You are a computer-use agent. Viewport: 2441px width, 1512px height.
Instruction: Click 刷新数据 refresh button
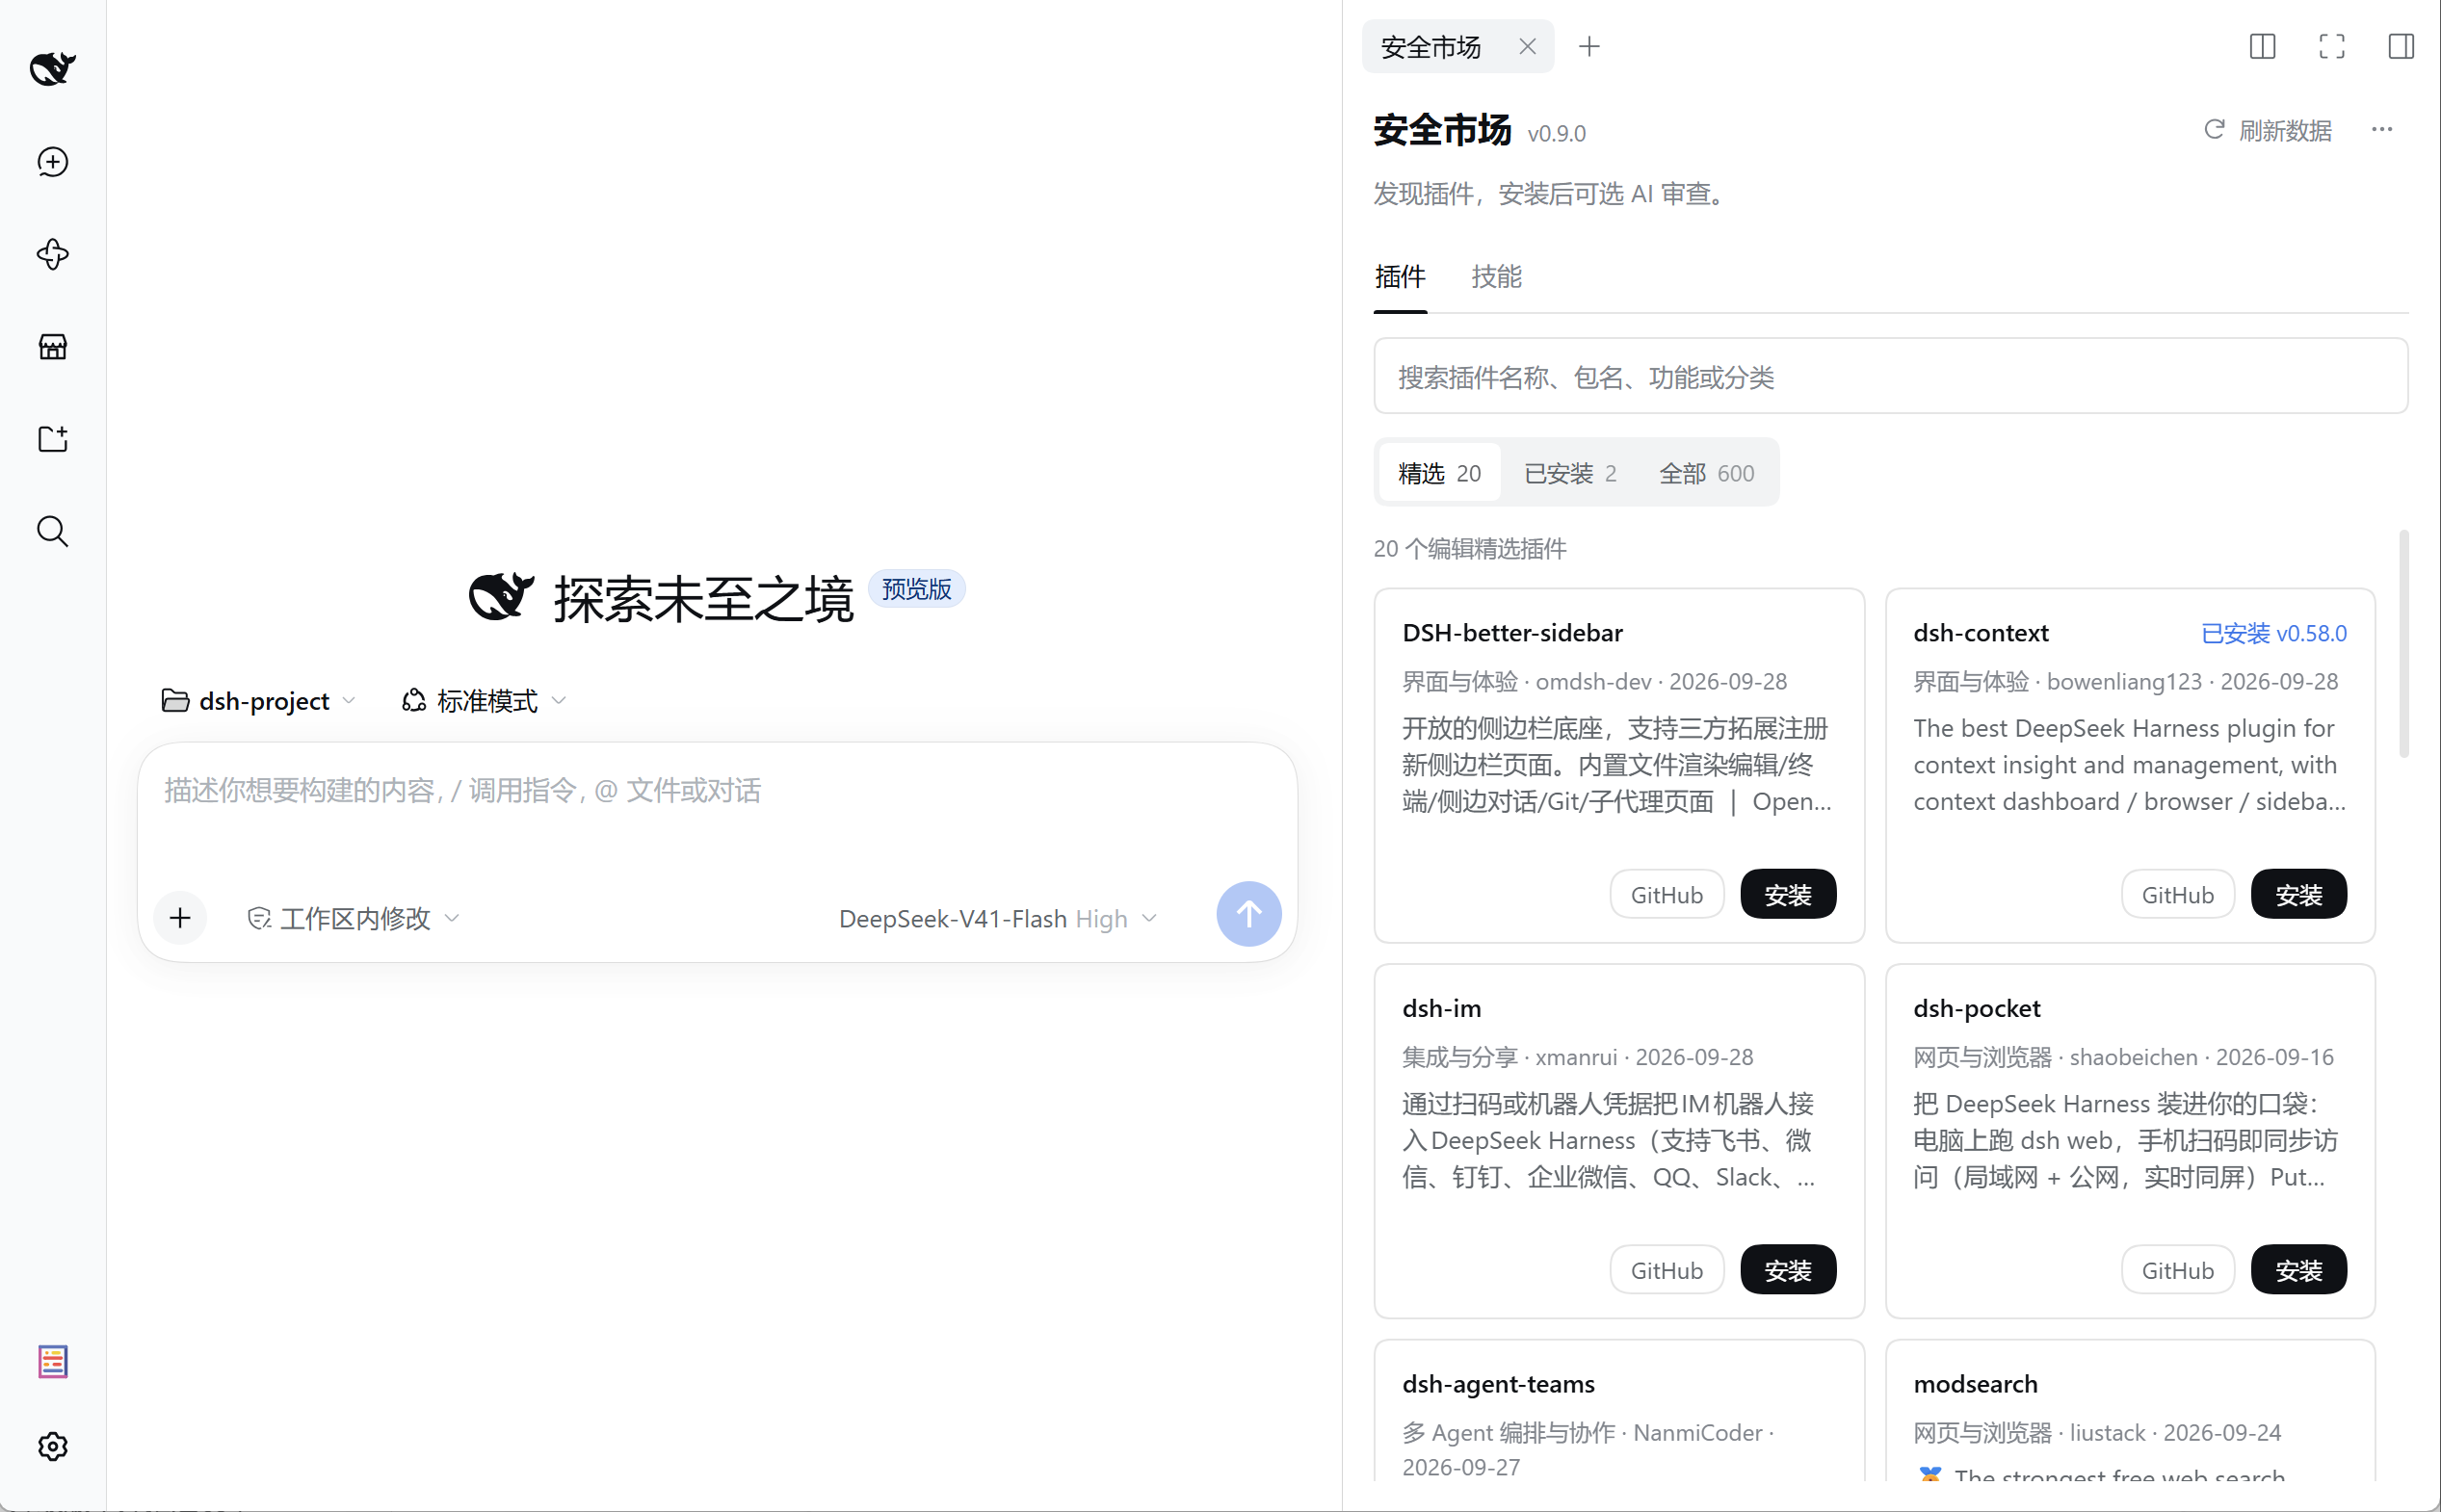2268,130
